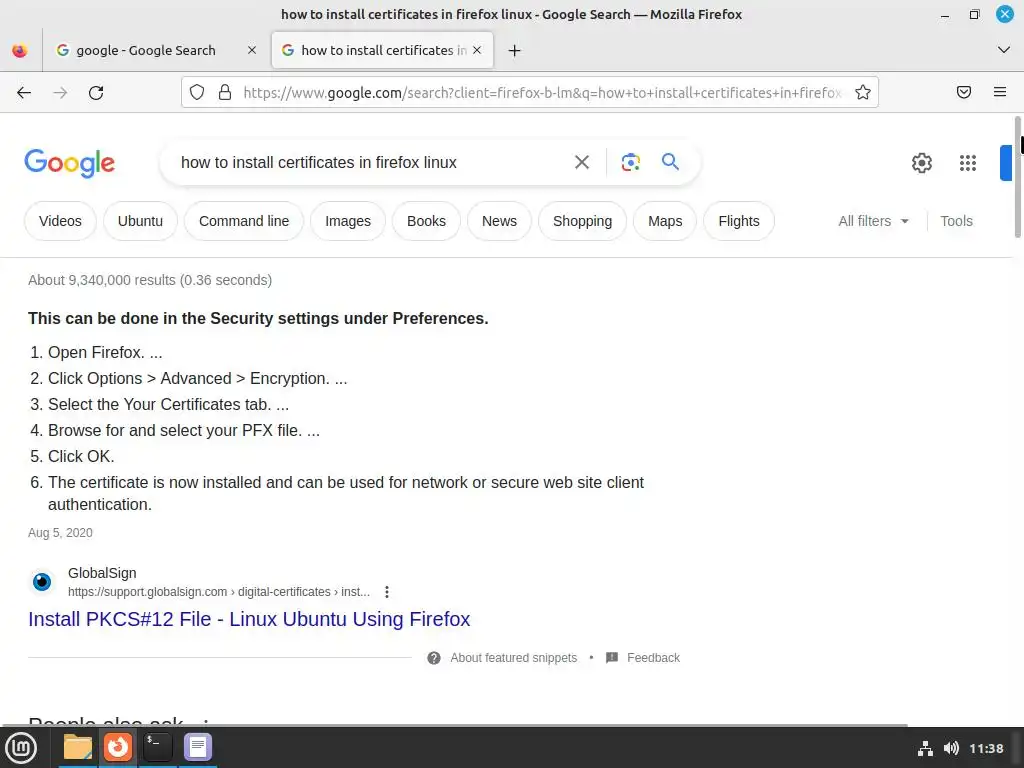Click the support.globalsign.com URL breadcrumb
Viewport: 1024px width, 768px height.
[219, 592]
